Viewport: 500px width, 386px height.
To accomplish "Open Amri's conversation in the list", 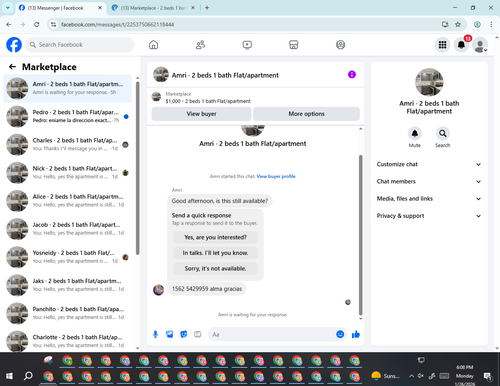I will coord(67,88).
